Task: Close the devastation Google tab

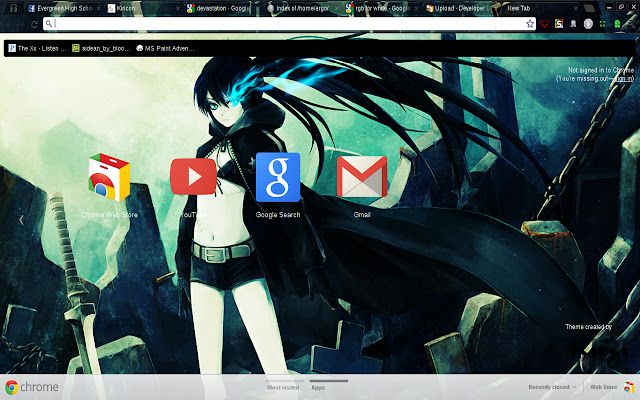Action: 258,8
